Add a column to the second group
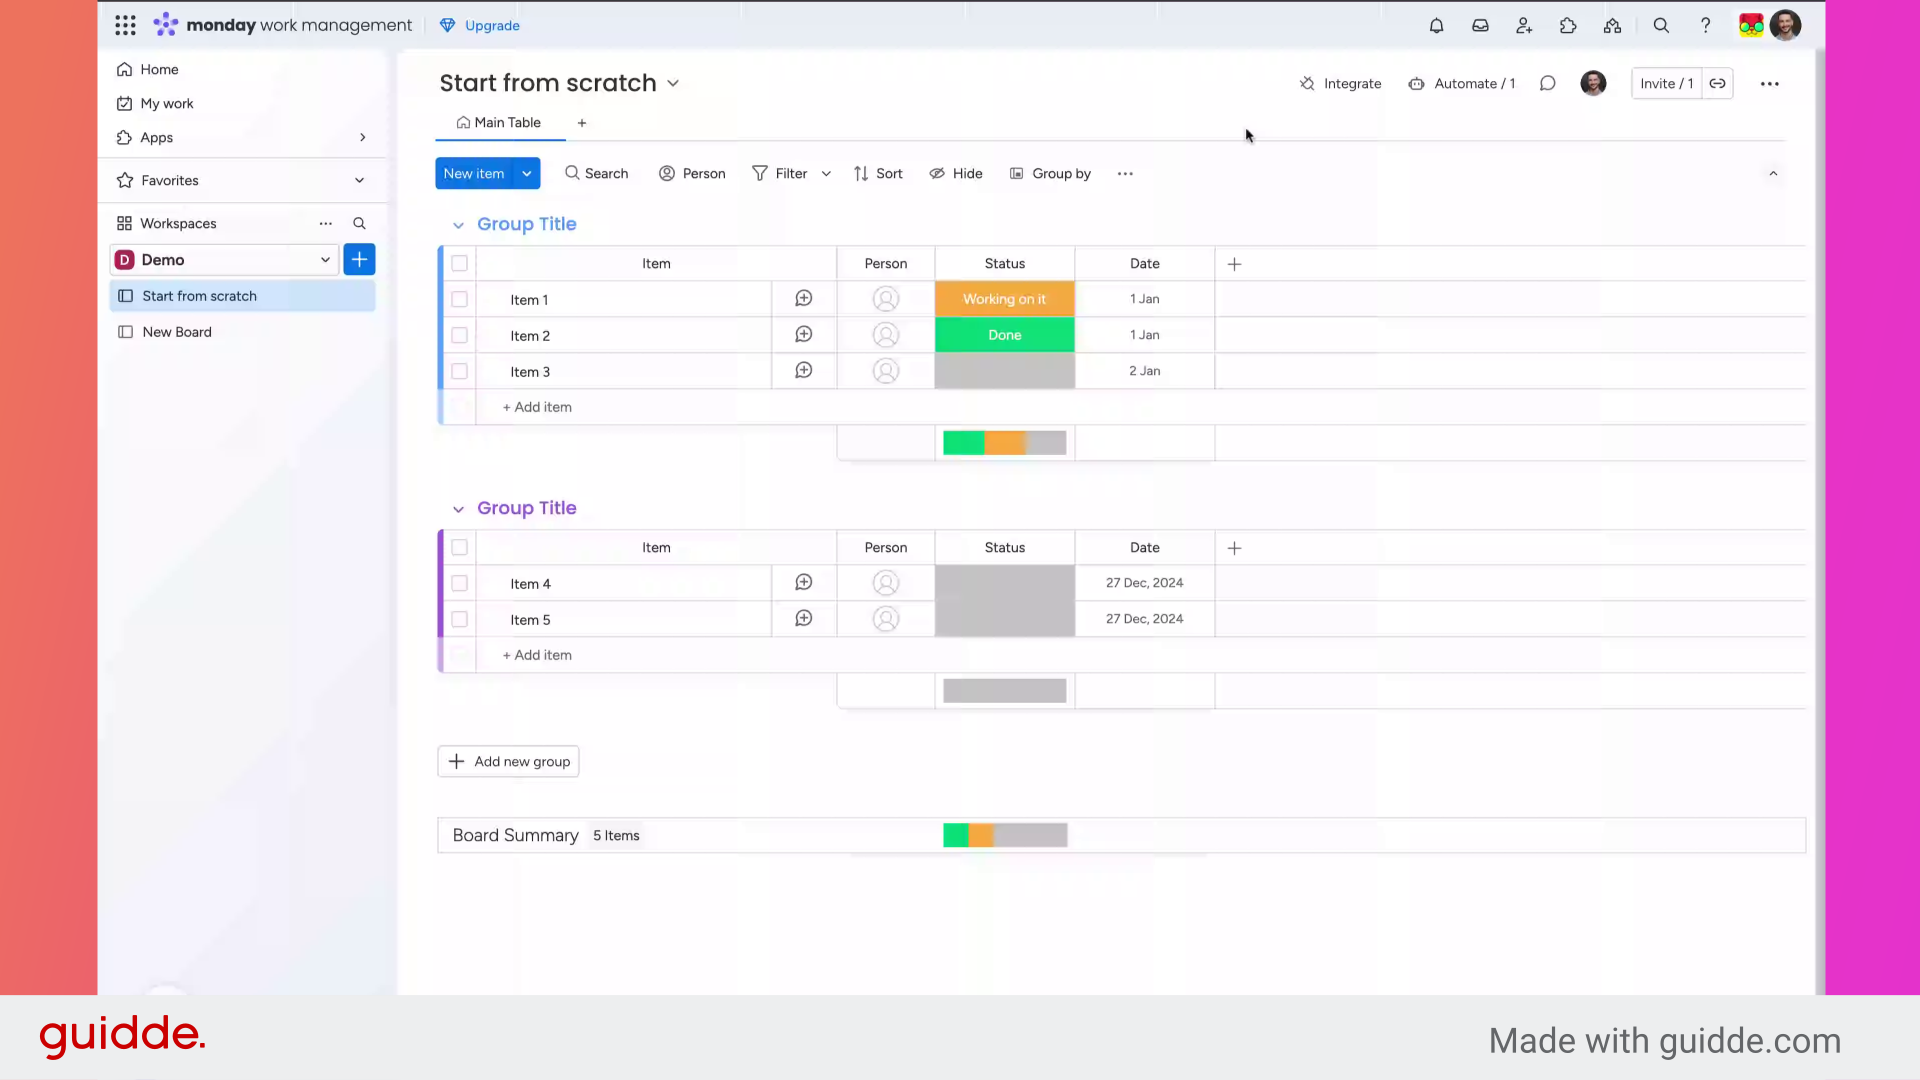The height and width of the screenshot is (1080, 1920). pyautogui.click(x=1234, y=548)
